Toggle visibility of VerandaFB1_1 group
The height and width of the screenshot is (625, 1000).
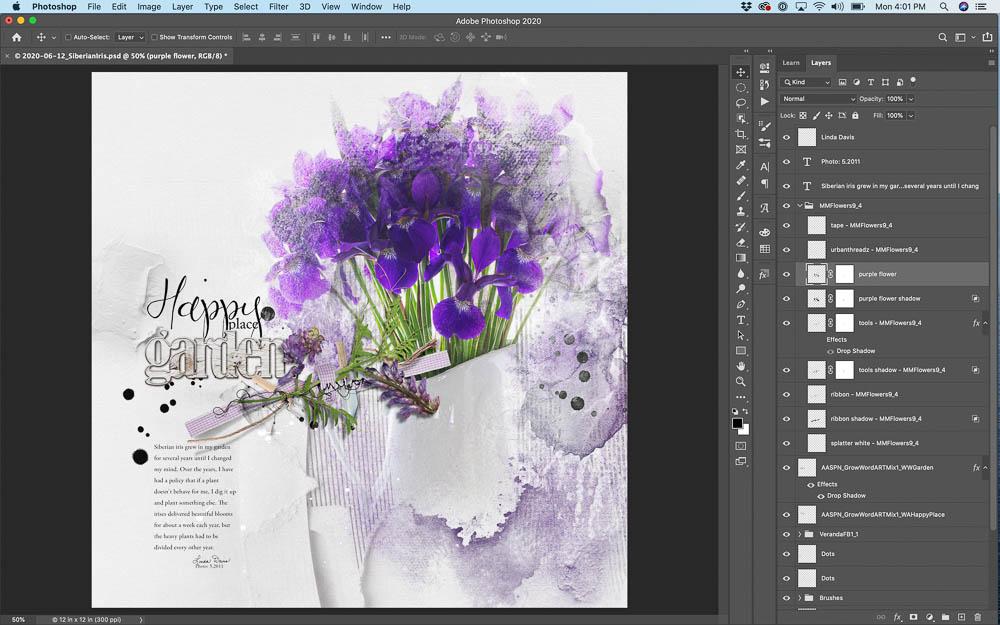[786, 534]
